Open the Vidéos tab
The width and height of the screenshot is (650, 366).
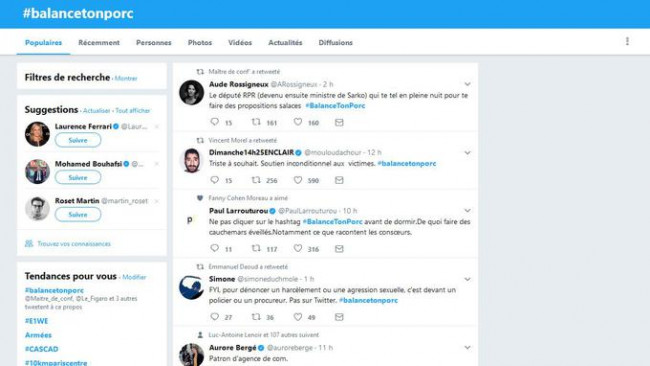240,42
